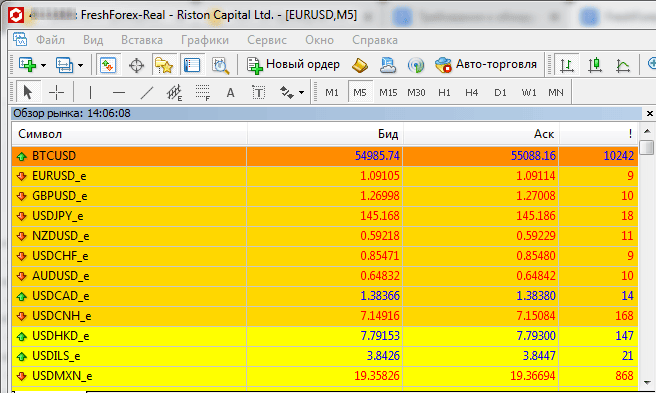Click Market Watch scrollbar down arrow
This screenshot has width=656, height=393.
647,382
